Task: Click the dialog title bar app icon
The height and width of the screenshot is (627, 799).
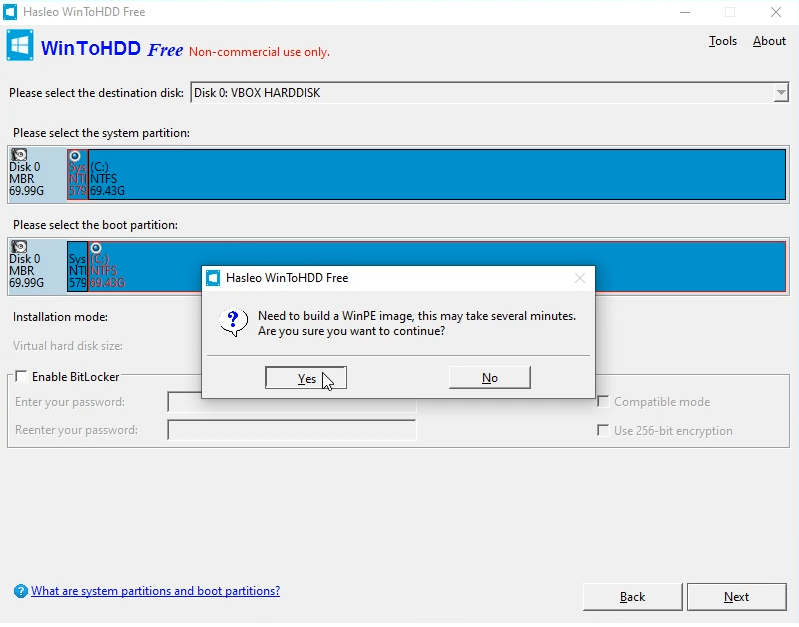Action: click(x=213, y=278)
